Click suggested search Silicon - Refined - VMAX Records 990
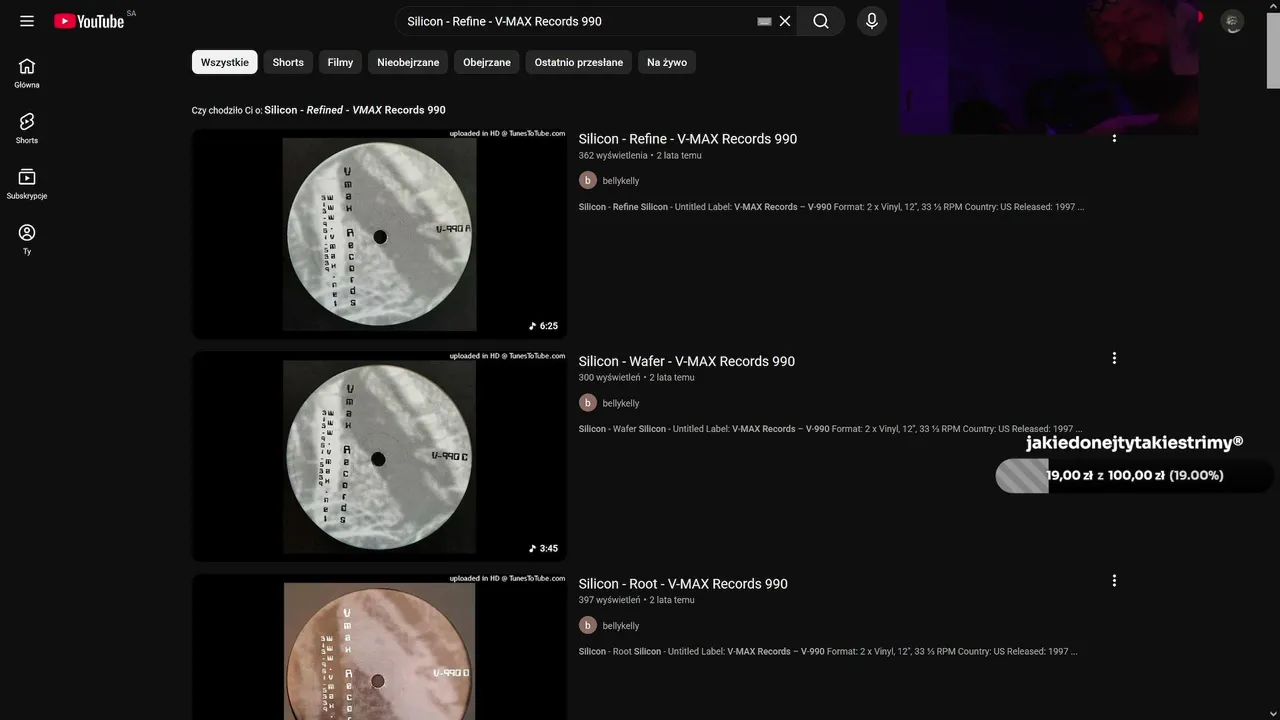This screenshot has width=1280, height=720. (x=355, y=110)
